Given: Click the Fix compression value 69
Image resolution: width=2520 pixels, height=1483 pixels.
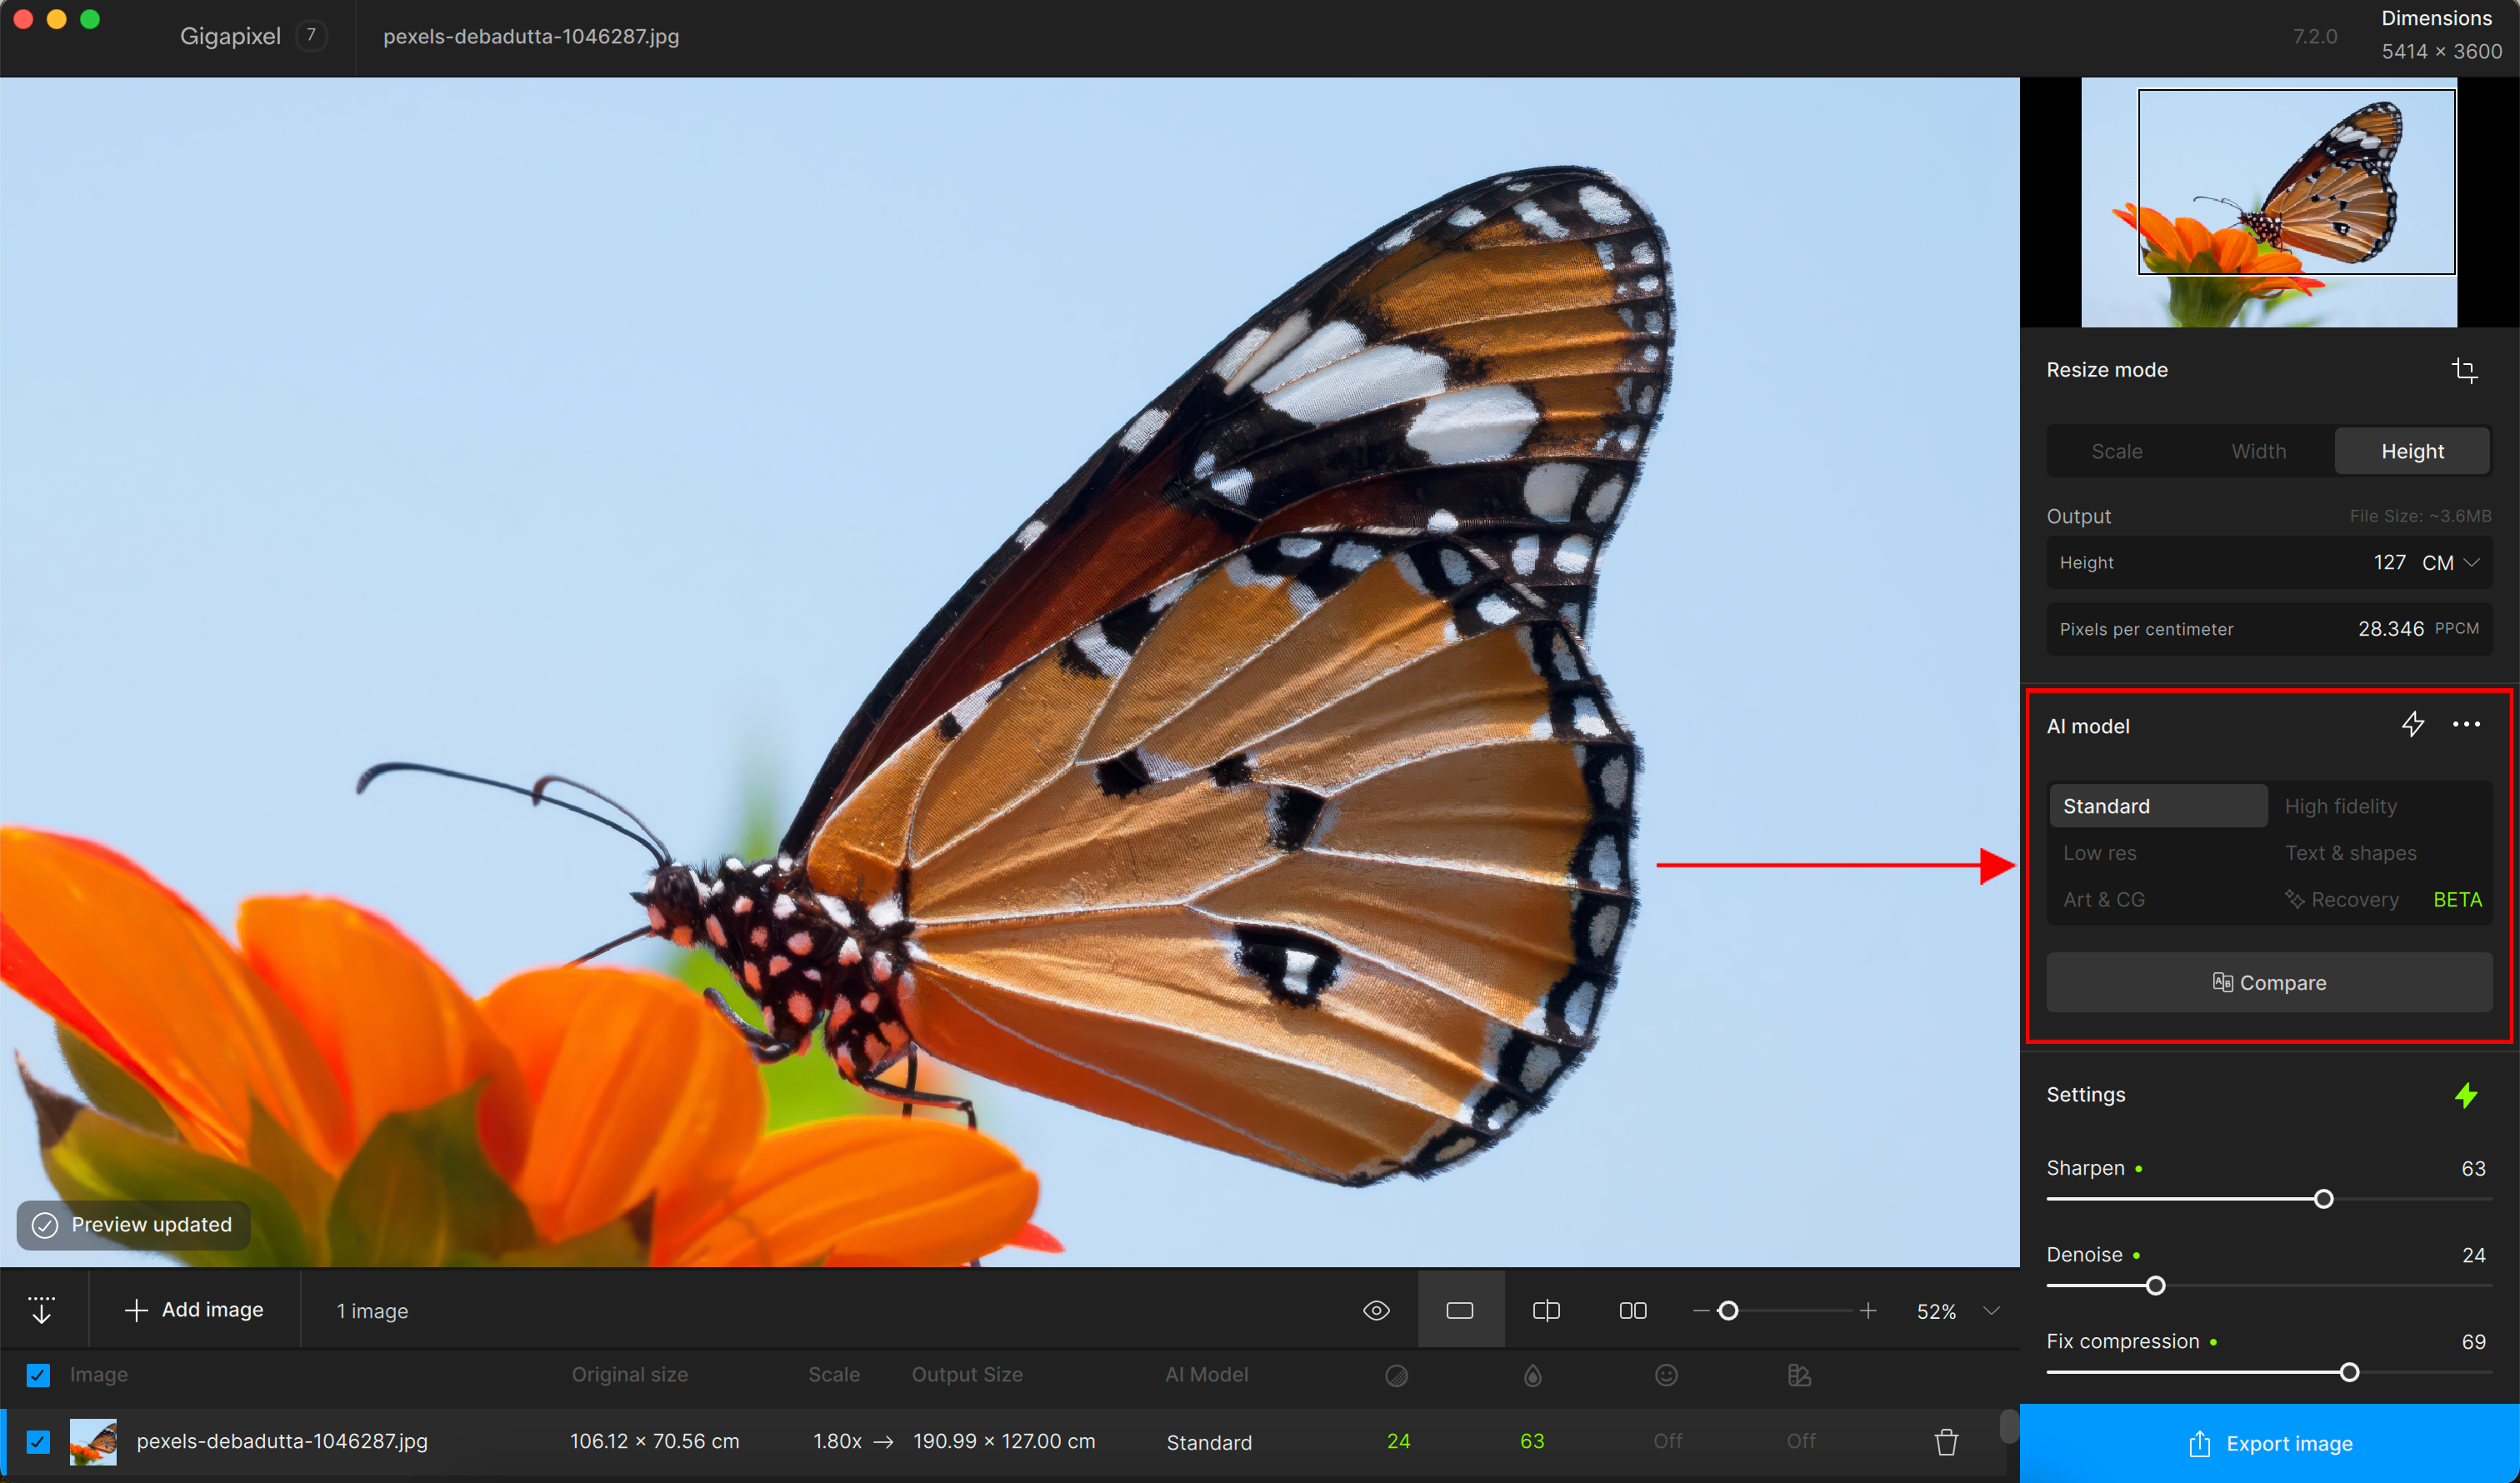Looking at the screenshot, I should tap(2473, 1342).
